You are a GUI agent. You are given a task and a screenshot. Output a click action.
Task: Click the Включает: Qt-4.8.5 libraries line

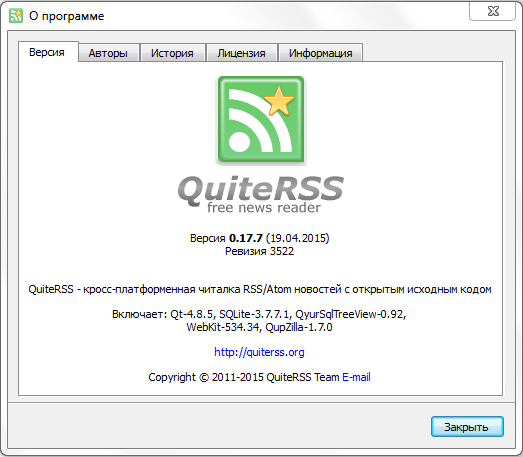tap(259, 314)
